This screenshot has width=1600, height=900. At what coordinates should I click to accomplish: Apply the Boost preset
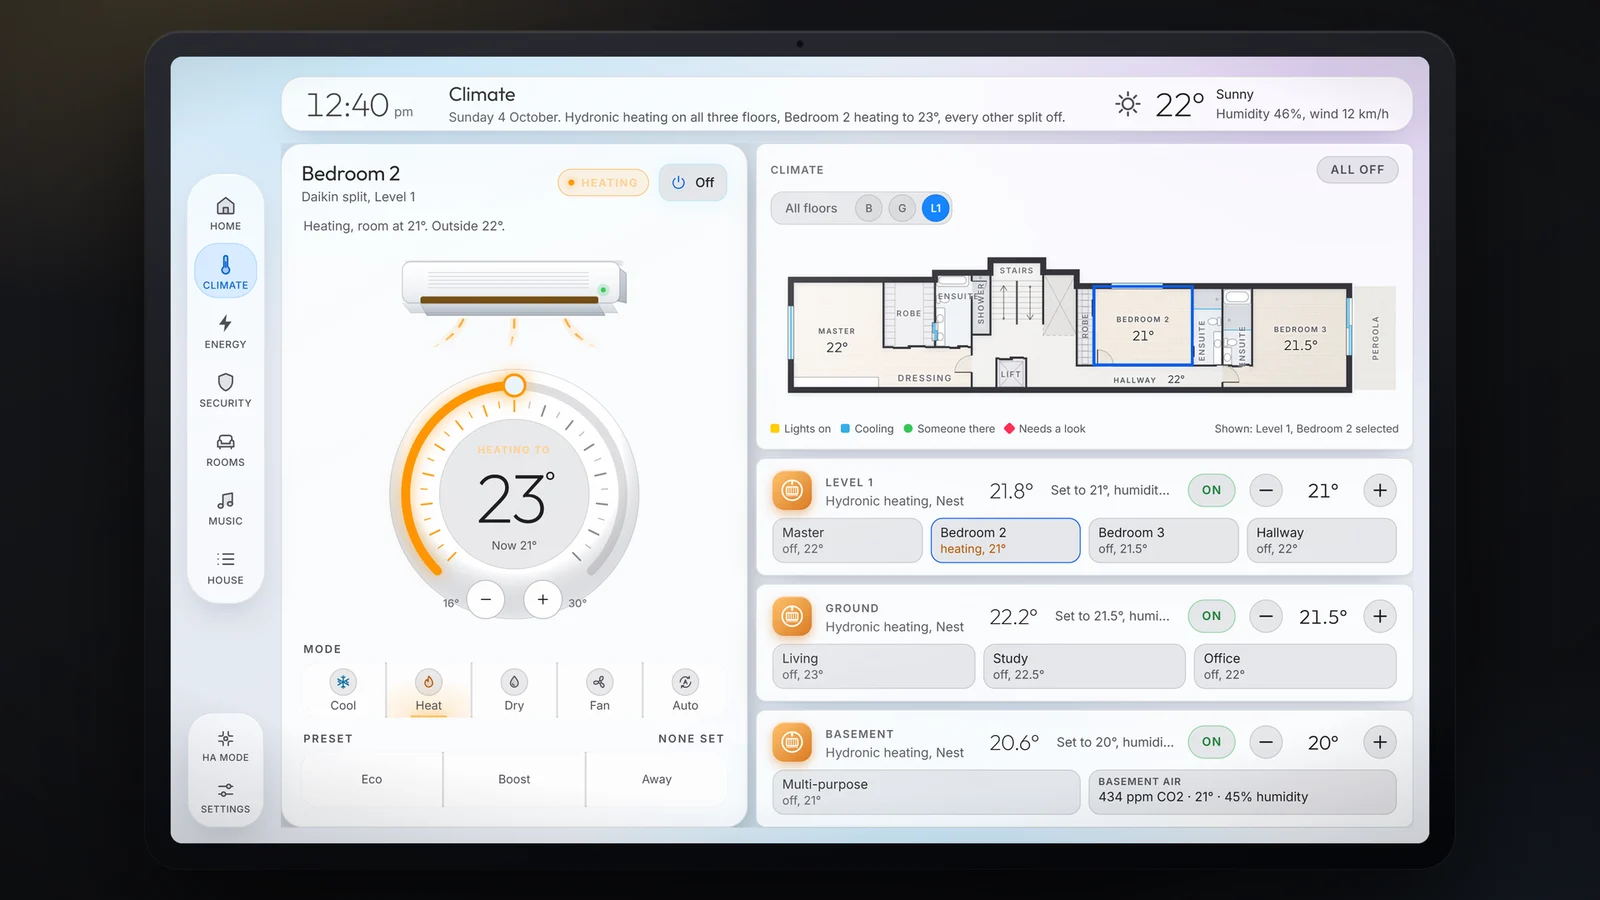[x=514, y=779]
